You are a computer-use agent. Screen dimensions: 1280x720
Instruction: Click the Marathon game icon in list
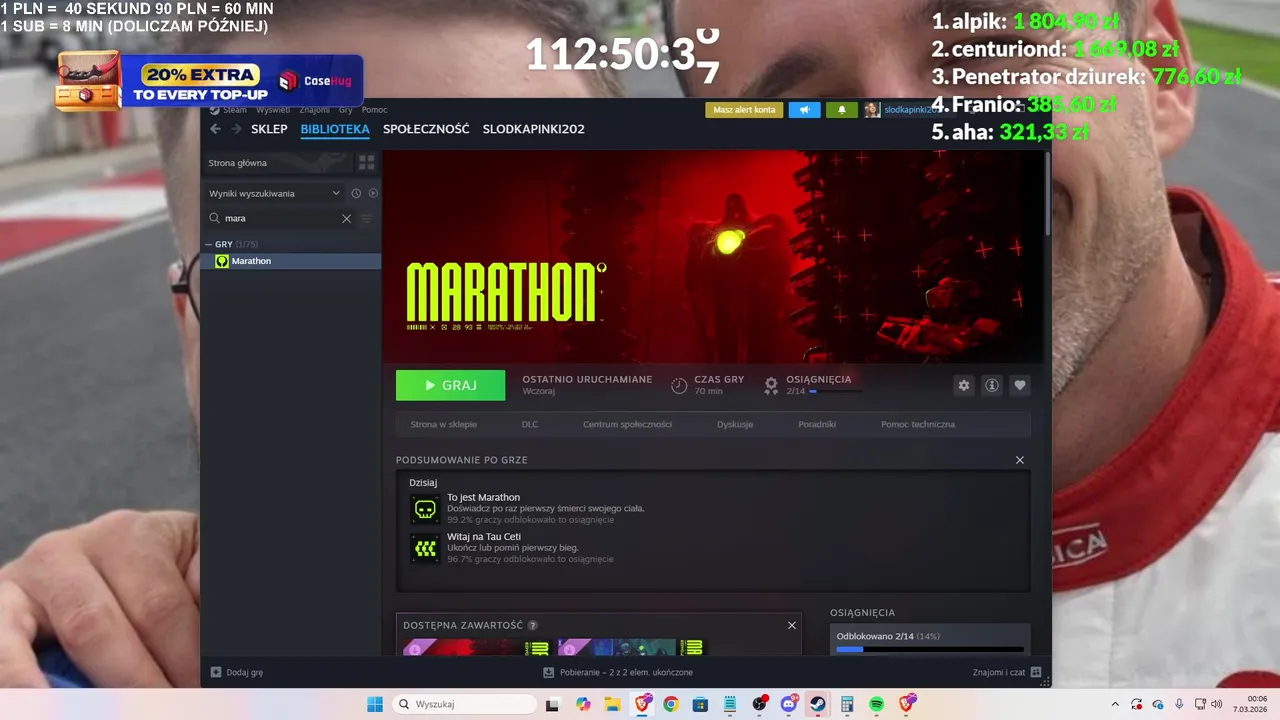(222, 261)
